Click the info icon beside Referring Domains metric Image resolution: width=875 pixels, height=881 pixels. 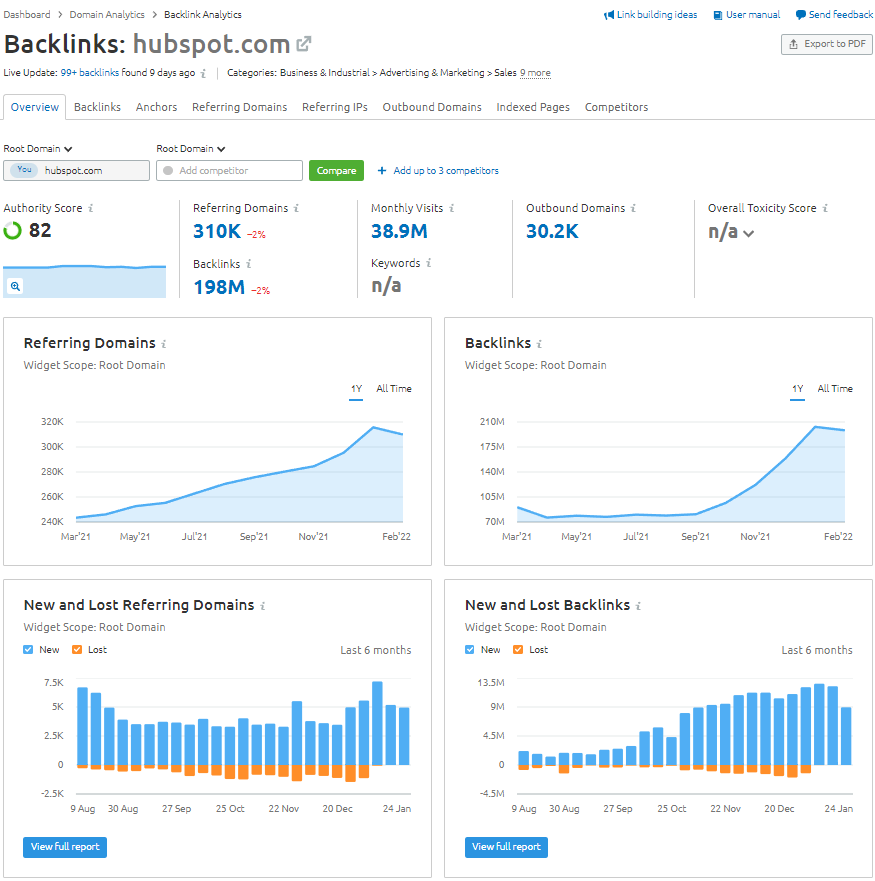pos(296,208)
